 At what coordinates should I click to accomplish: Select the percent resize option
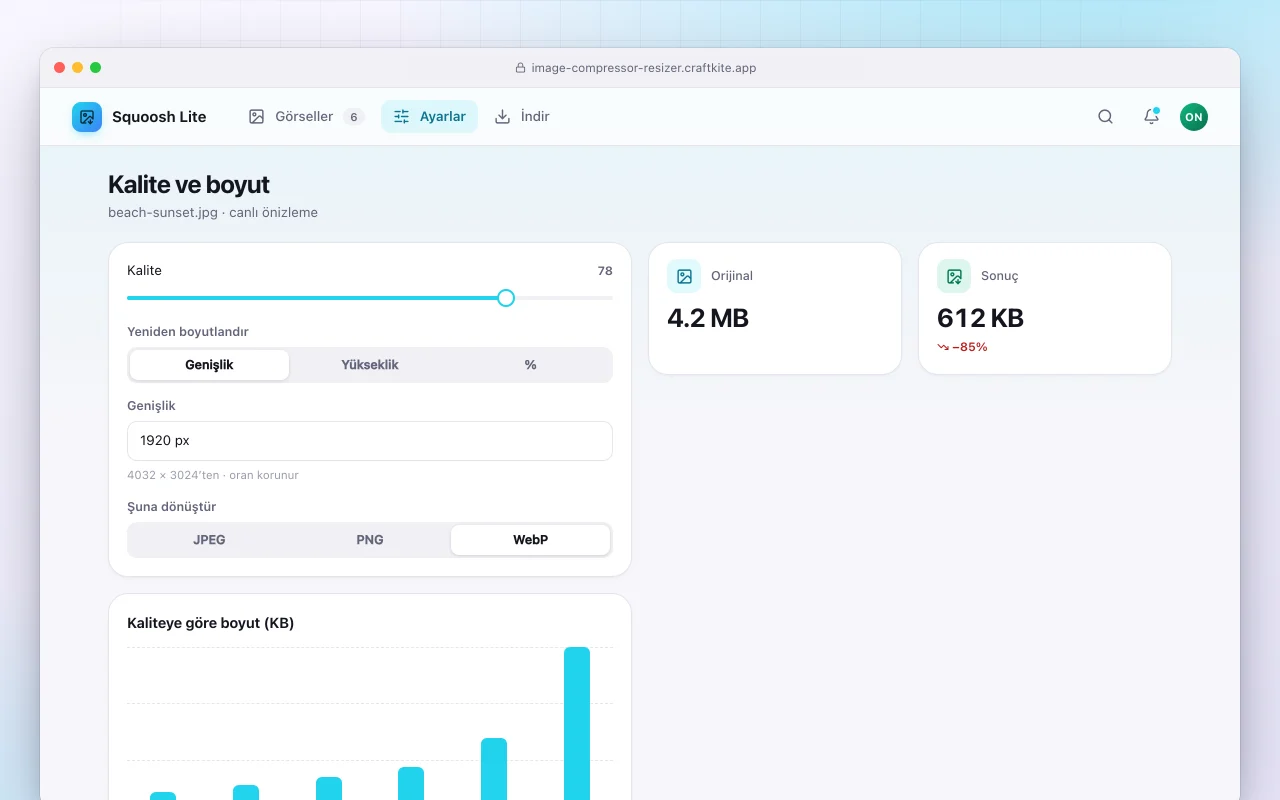click(x=531, y=365)
